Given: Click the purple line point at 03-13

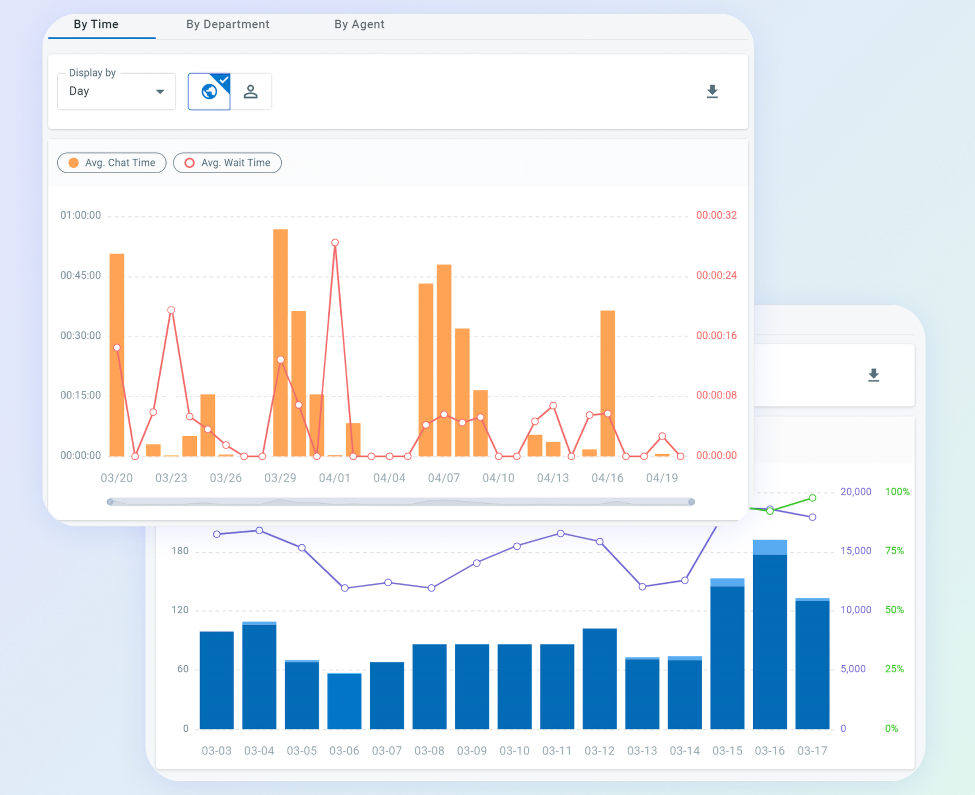Looking at the screenshot, I should coord(642,587).
